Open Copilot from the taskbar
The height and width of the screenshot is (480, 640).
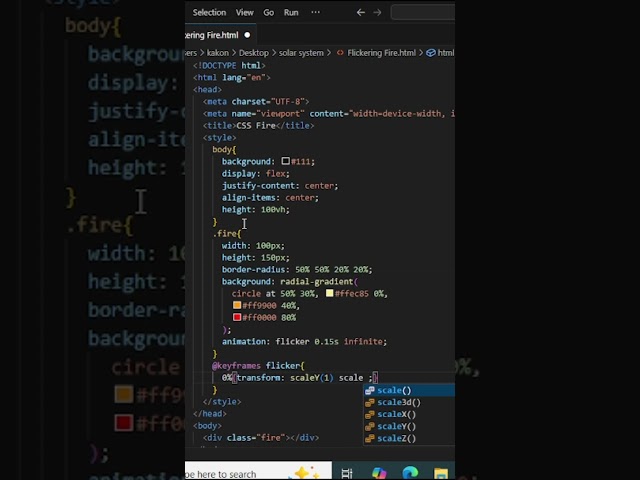[379, 473]
